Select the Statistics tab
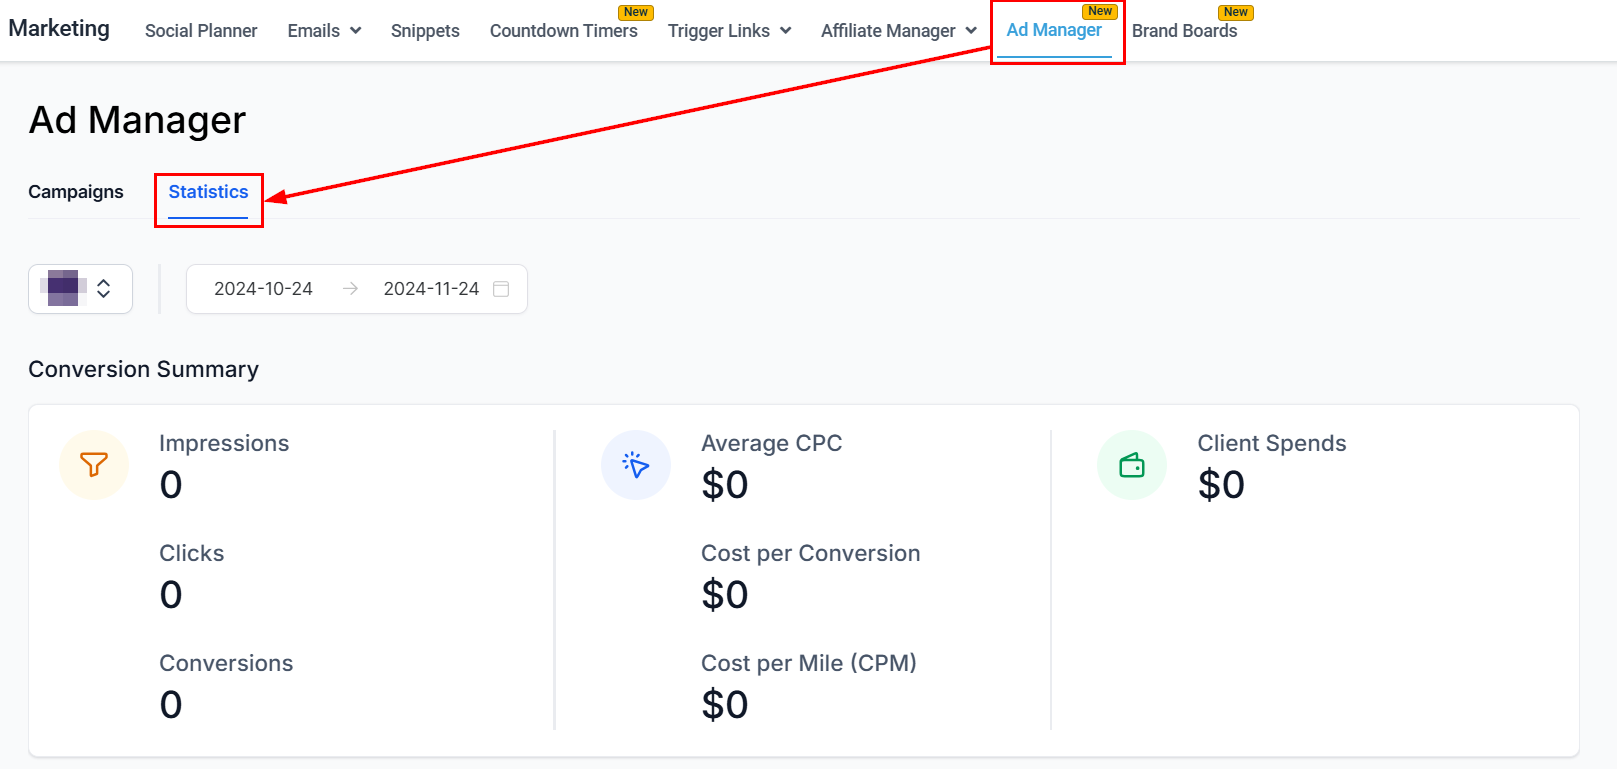The image size is (1617, 769). click(208, 192)
